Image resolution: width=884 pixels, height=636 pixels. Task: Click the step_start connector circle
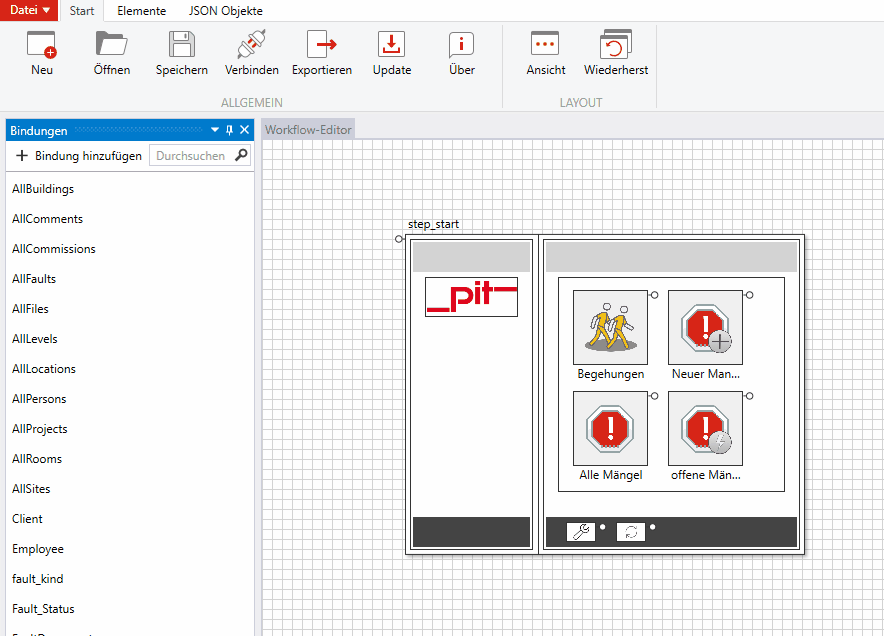[399, 239]
